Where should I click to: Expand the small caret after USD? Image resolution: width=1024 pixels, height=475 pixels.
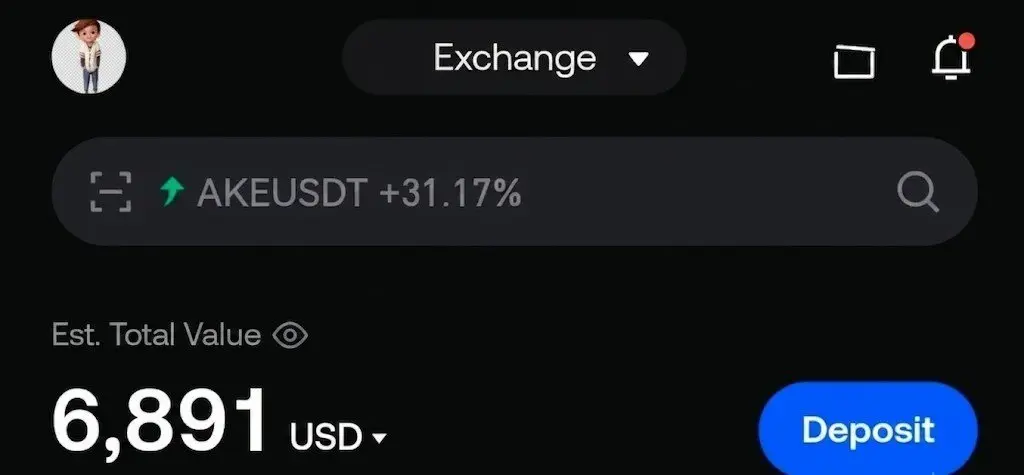(379, 438)
